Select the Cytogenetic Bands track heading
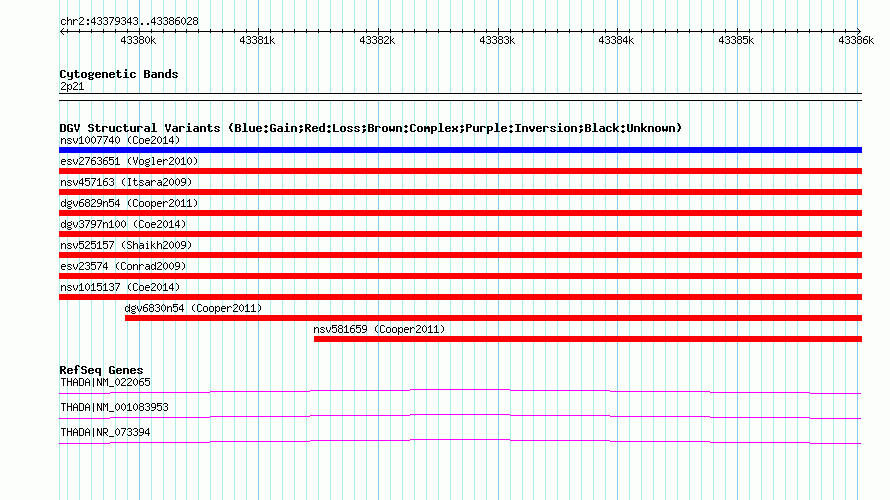 click(119, 74)
